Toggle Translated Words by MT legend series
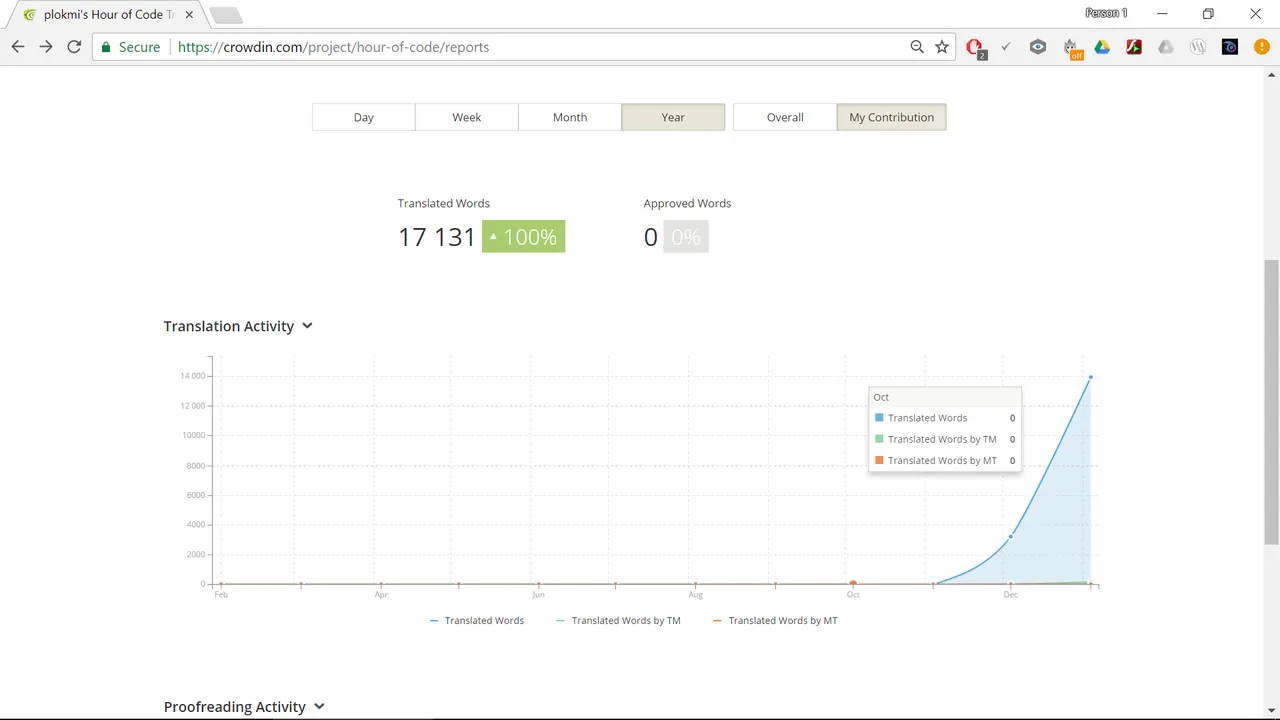 pyautogui.click(x=775, y=621)
